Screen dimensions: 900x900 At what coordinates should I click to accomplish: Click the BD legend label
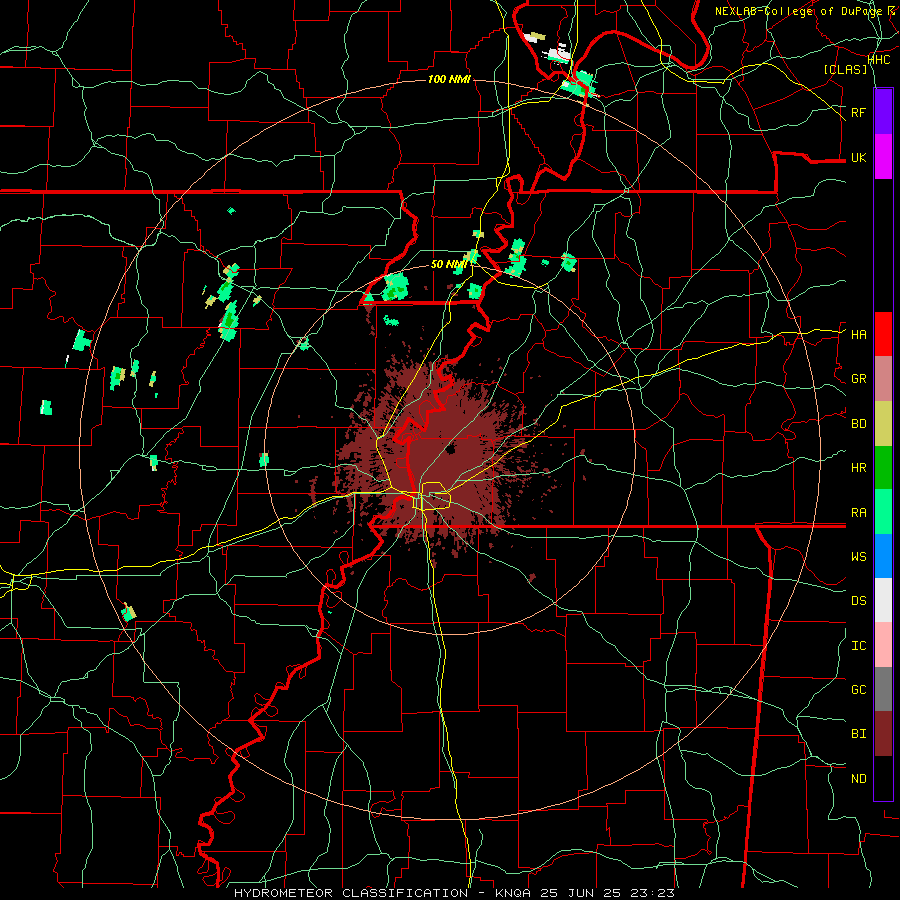tap(858, 424)
